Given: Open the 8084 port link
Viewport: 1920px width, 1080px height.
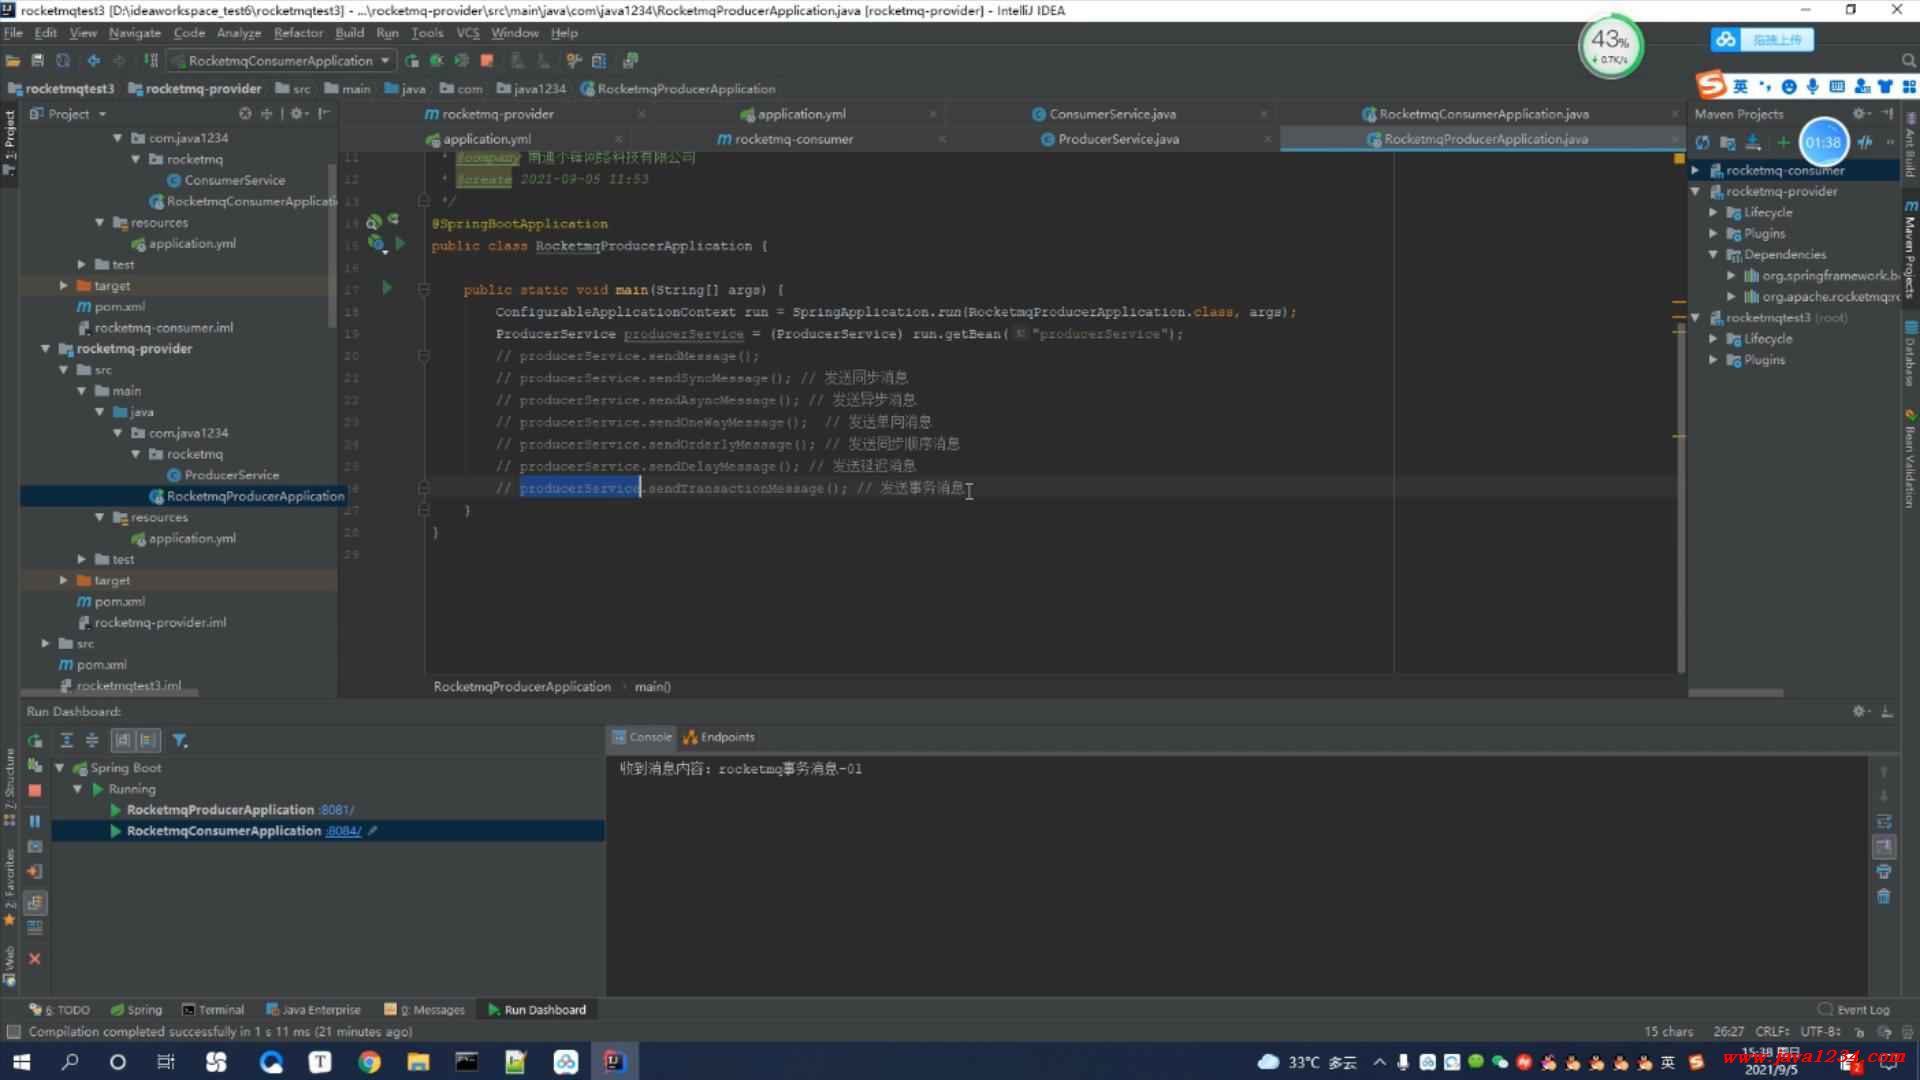Looking at the screenshot, I should click(x=343, y=831).
